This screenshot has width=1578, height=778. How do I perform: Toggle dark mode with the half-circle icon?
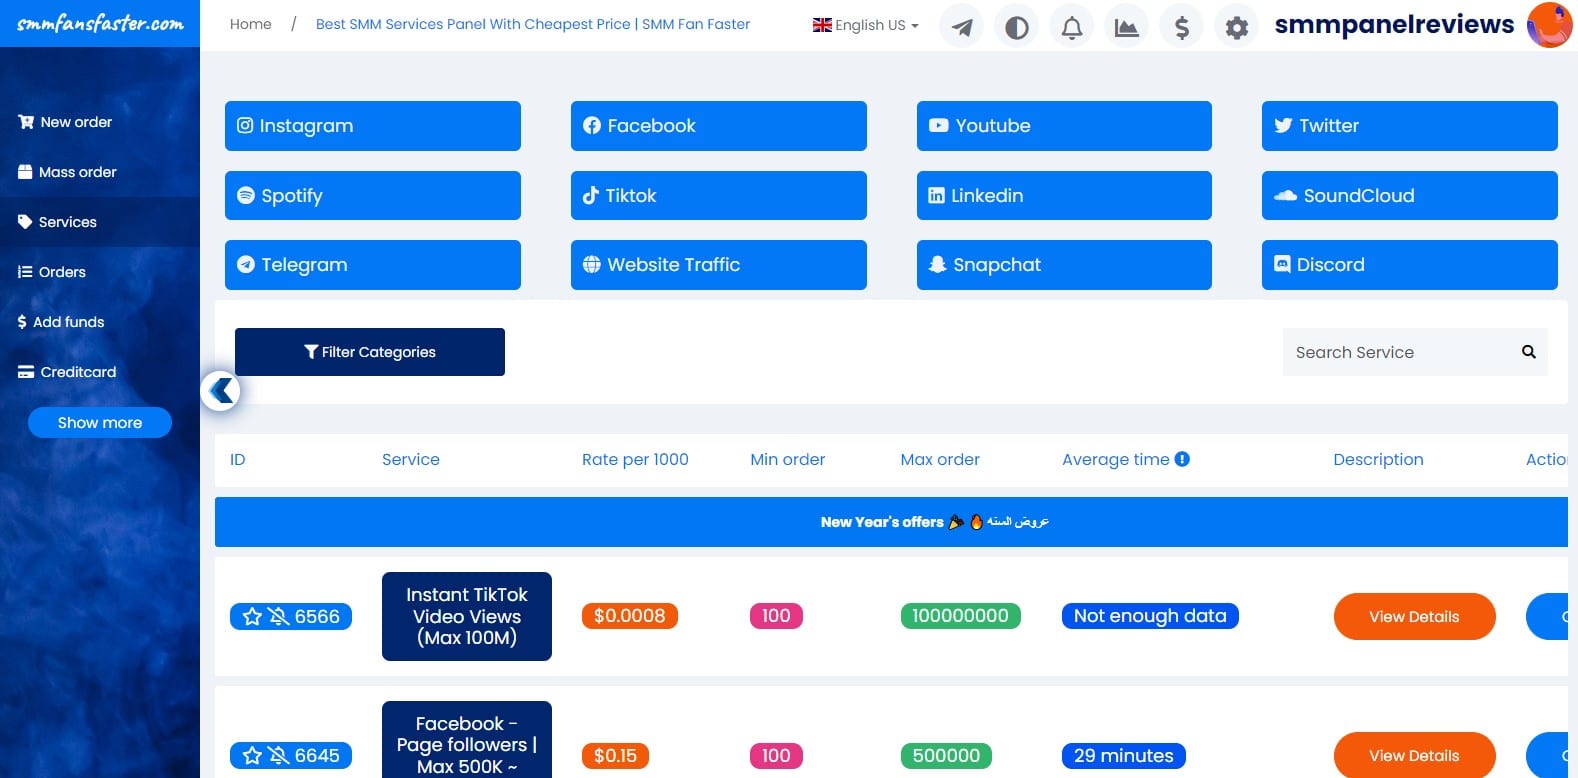point(1016,27)
